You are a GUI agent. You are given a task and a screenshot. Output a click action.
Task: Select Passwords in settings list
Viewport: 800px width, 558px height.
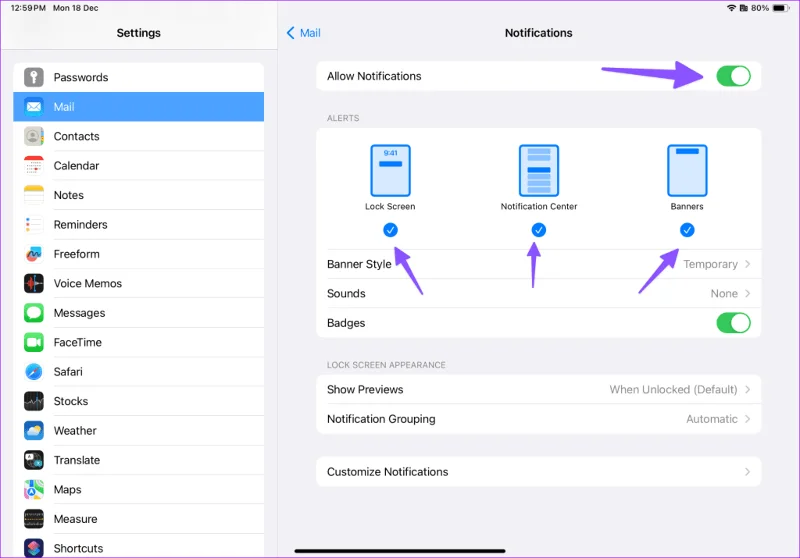(139, 77)
